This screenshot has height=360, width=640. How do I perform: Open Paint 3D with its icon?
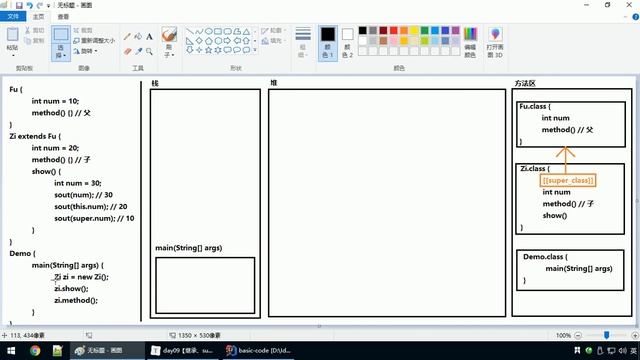click(495, 34)
